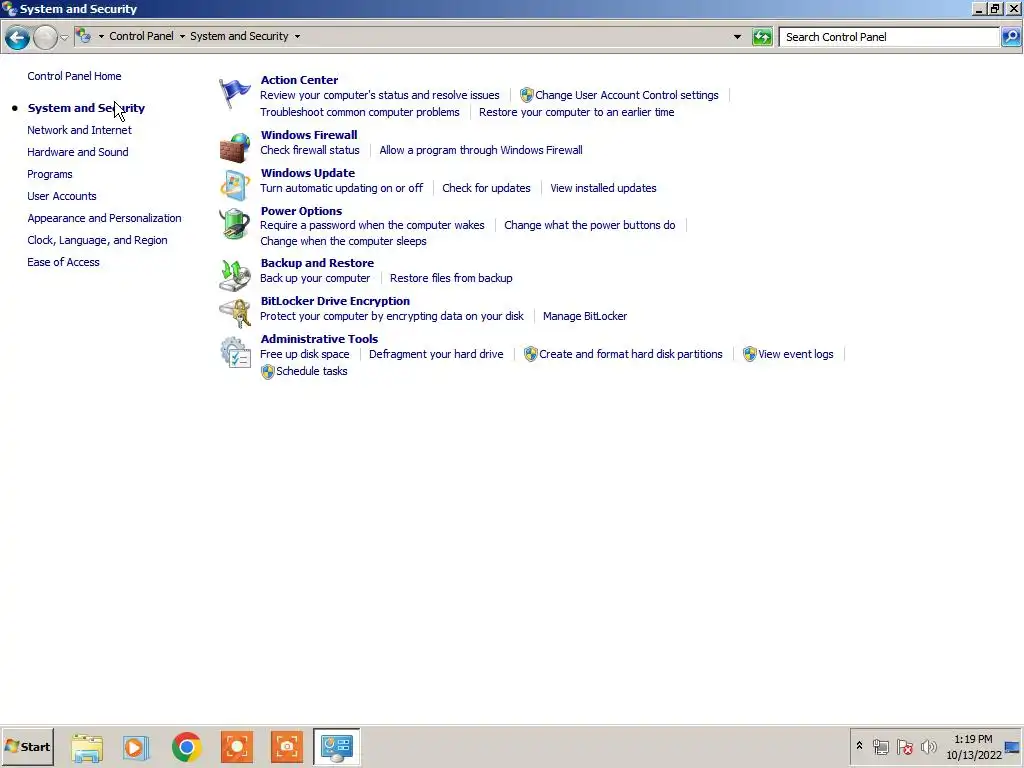The height and width of the screenshot is (768, 1024).
Task: Open Windows Media Player from the taskbar
Action: [x=136, y=747]
